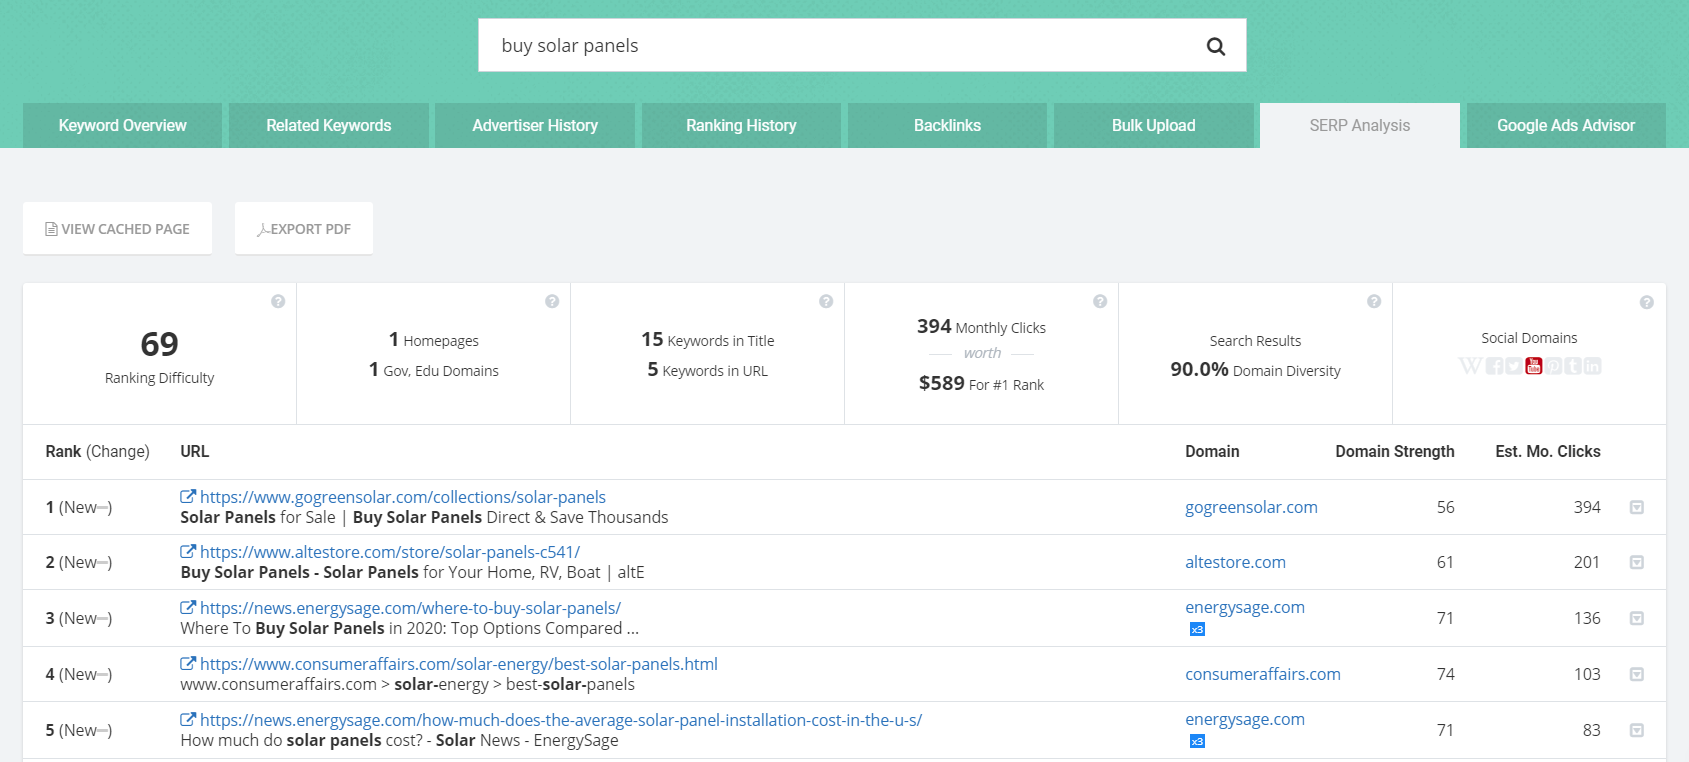The image size is (1689, 762).
Task: Click the red YouTube social domain icon
Action: click(1533, 366)
